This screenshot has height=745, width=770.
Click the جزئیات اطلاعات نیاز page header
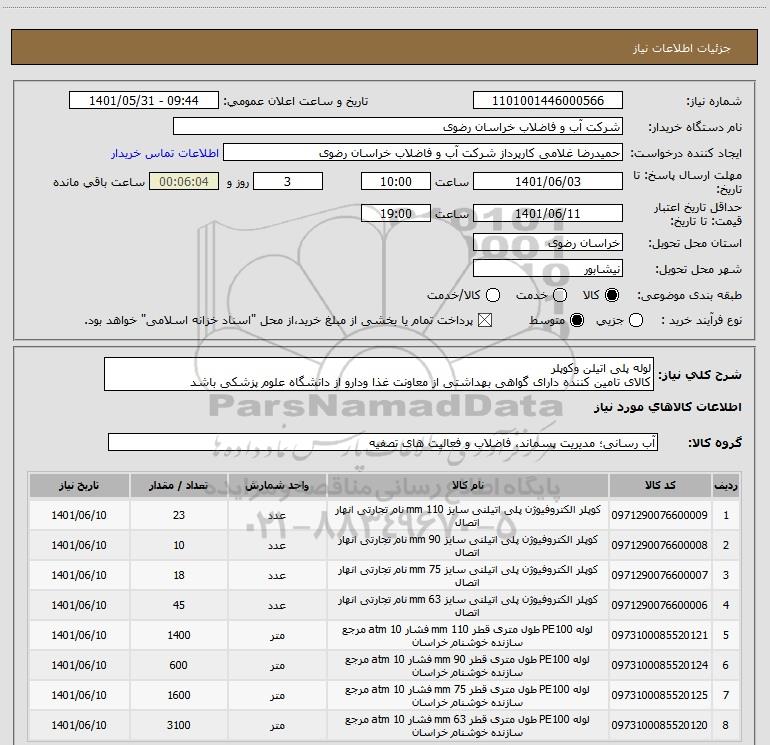click(x=681, y=48)
